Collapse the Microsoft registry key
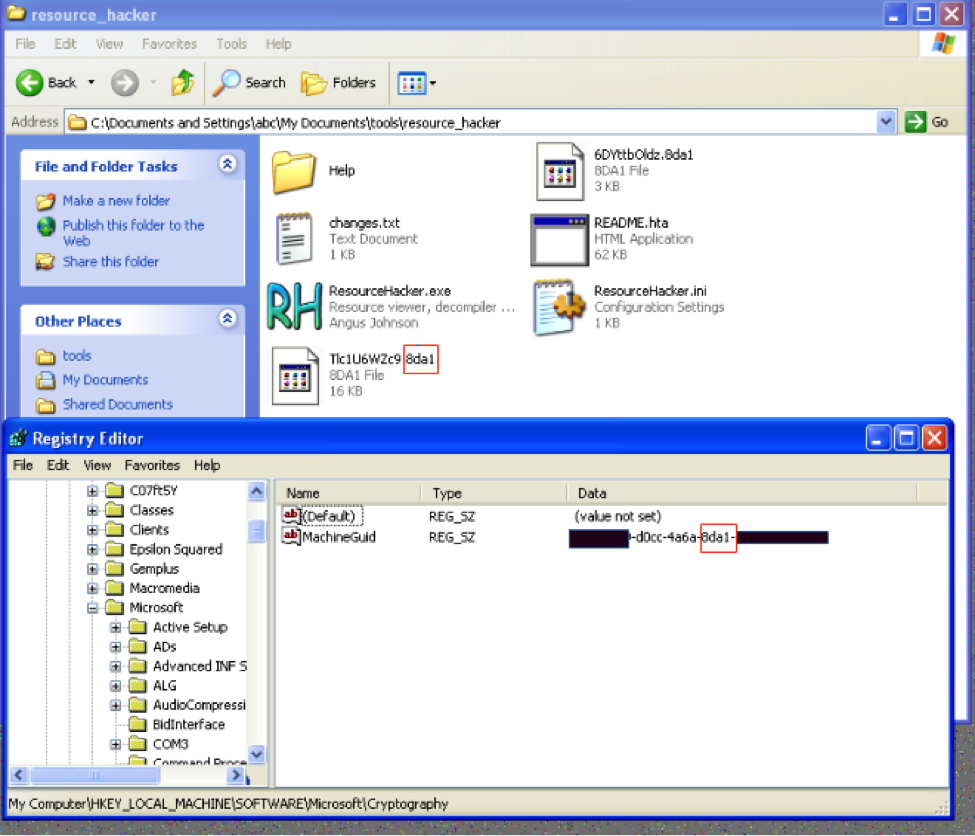 (93, 608)
